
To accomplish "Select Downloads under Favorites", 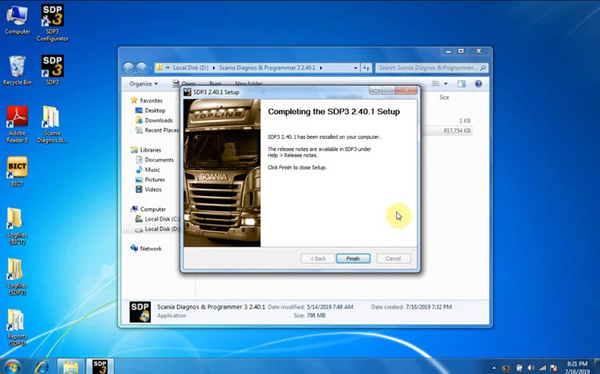I will coord(158,120).
